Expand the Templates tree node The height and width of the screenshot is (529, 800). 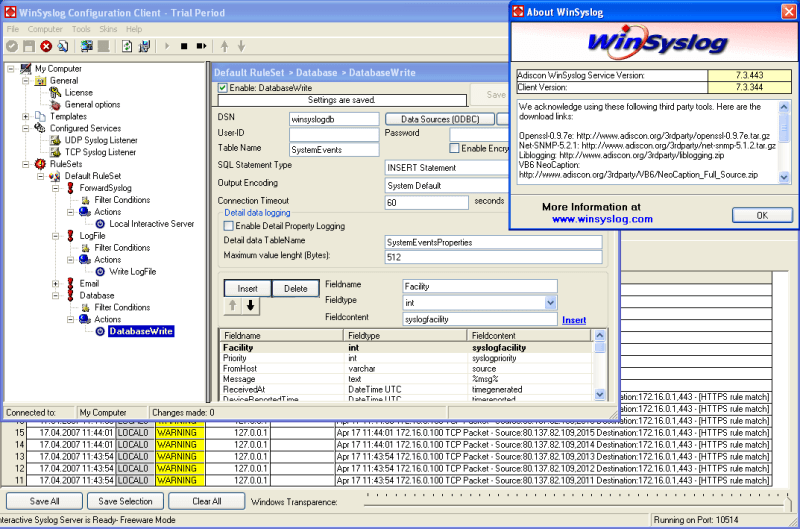(27, 116)
